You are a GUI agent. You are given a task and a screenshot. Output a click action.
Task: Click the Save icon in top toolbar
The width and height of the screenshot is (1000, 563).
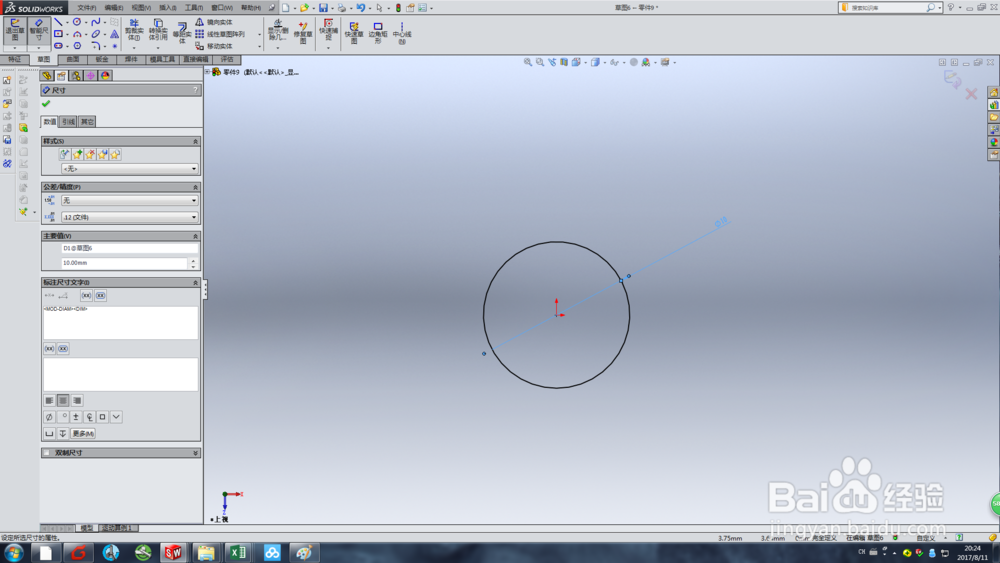pyautogui.click(x=323, y=8)
